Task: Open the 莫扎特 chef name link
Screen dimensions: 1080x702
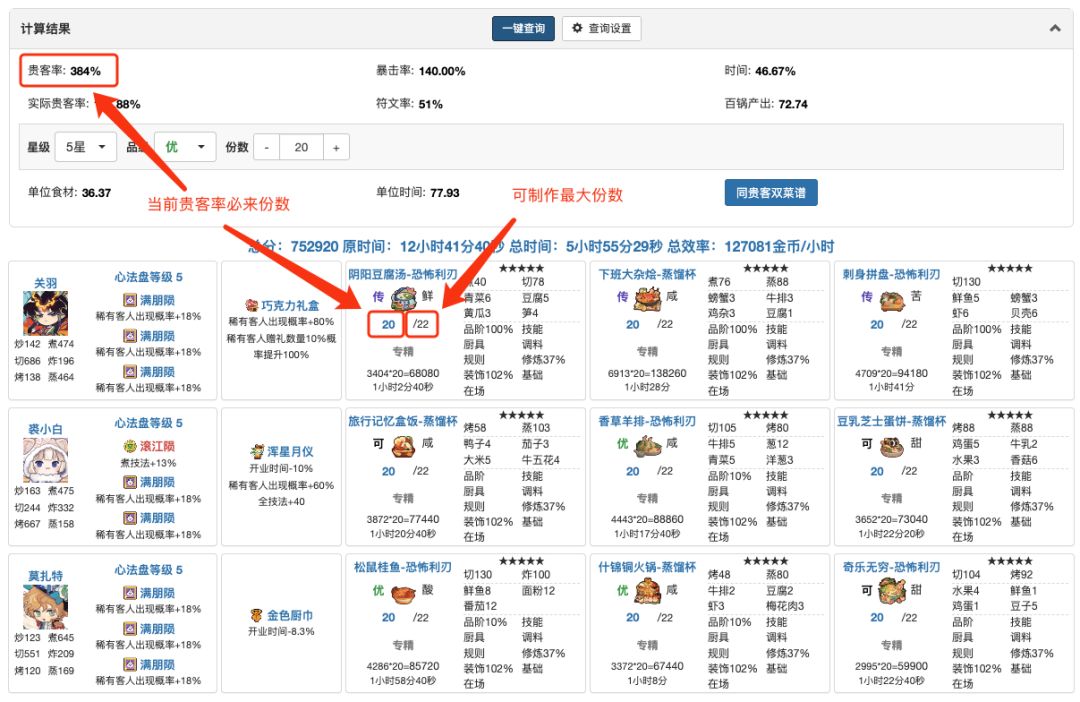Action: [x=45, y=576]
